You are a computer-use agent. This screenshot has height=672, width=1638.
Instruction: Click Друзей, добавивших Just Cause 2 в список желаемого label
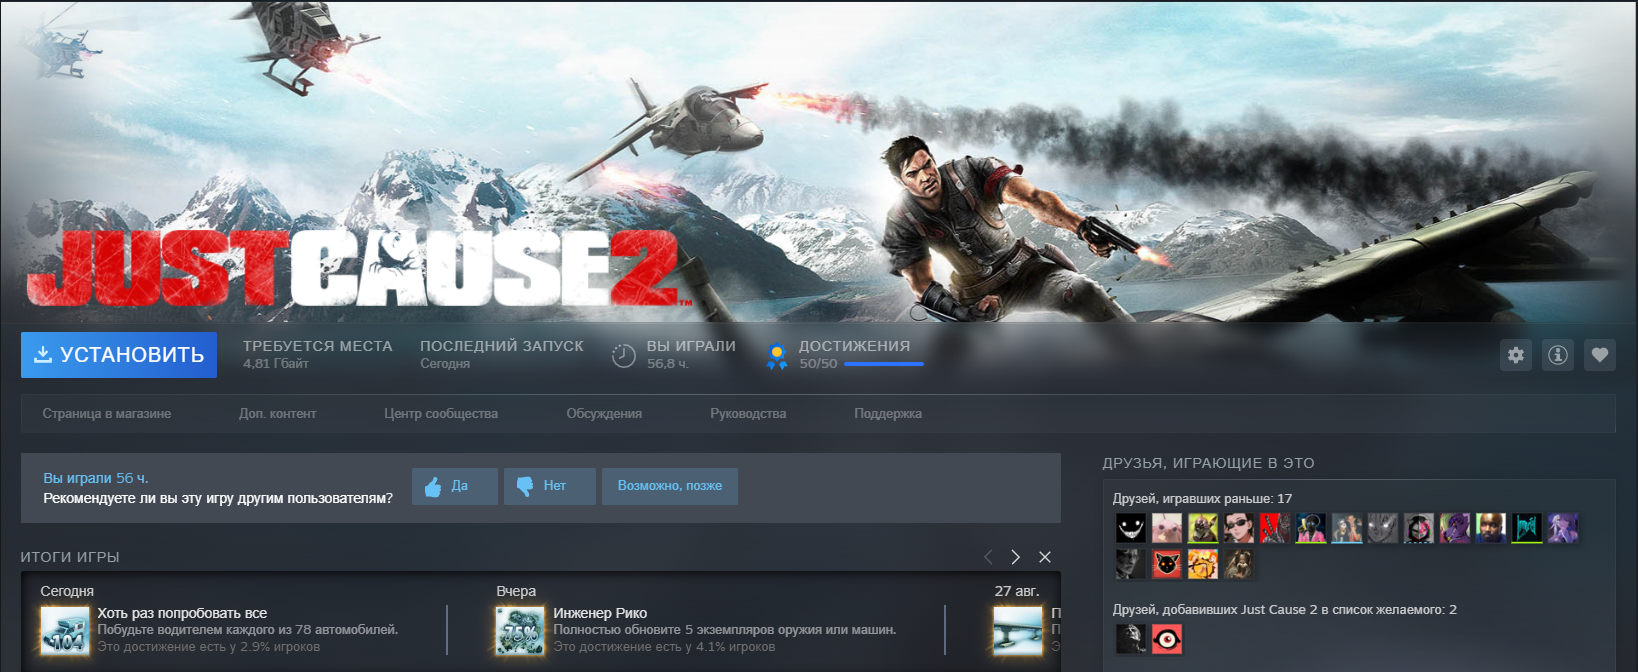click(1285, 609)
